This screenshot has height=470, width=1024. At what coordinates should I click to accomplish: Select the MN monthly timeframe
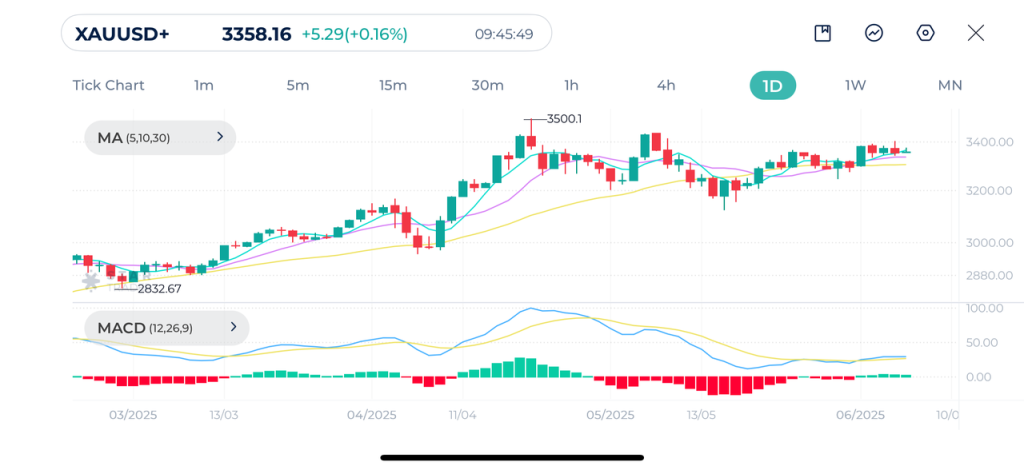950,85
